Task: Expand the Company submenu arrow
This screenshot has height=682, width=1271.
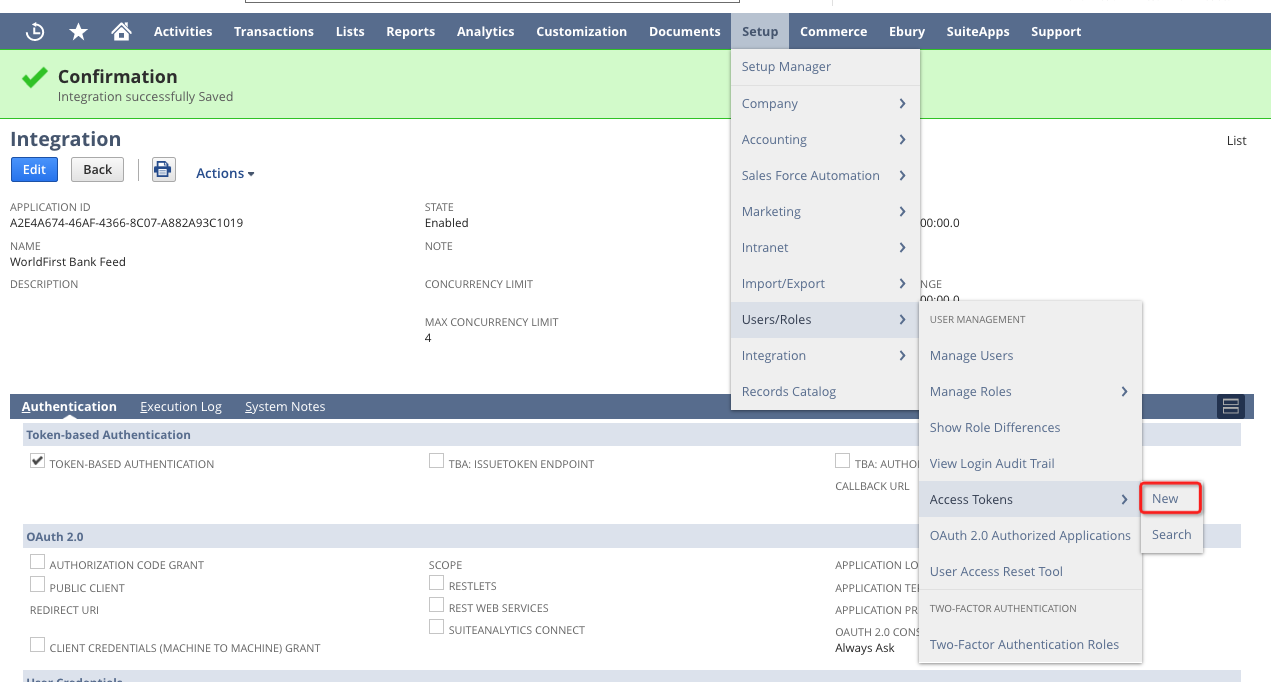Action: [902, 104]
